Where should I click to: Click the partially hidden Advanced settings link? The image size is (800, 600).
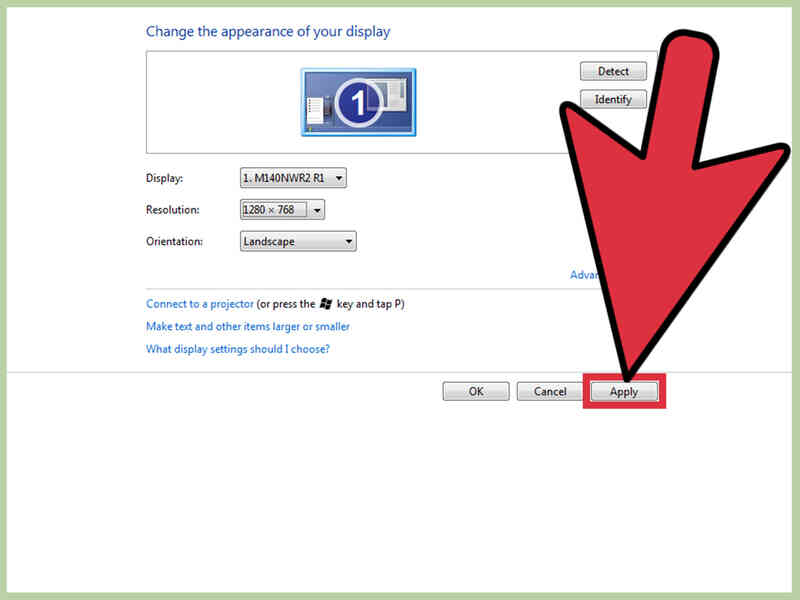coord(583,275)
